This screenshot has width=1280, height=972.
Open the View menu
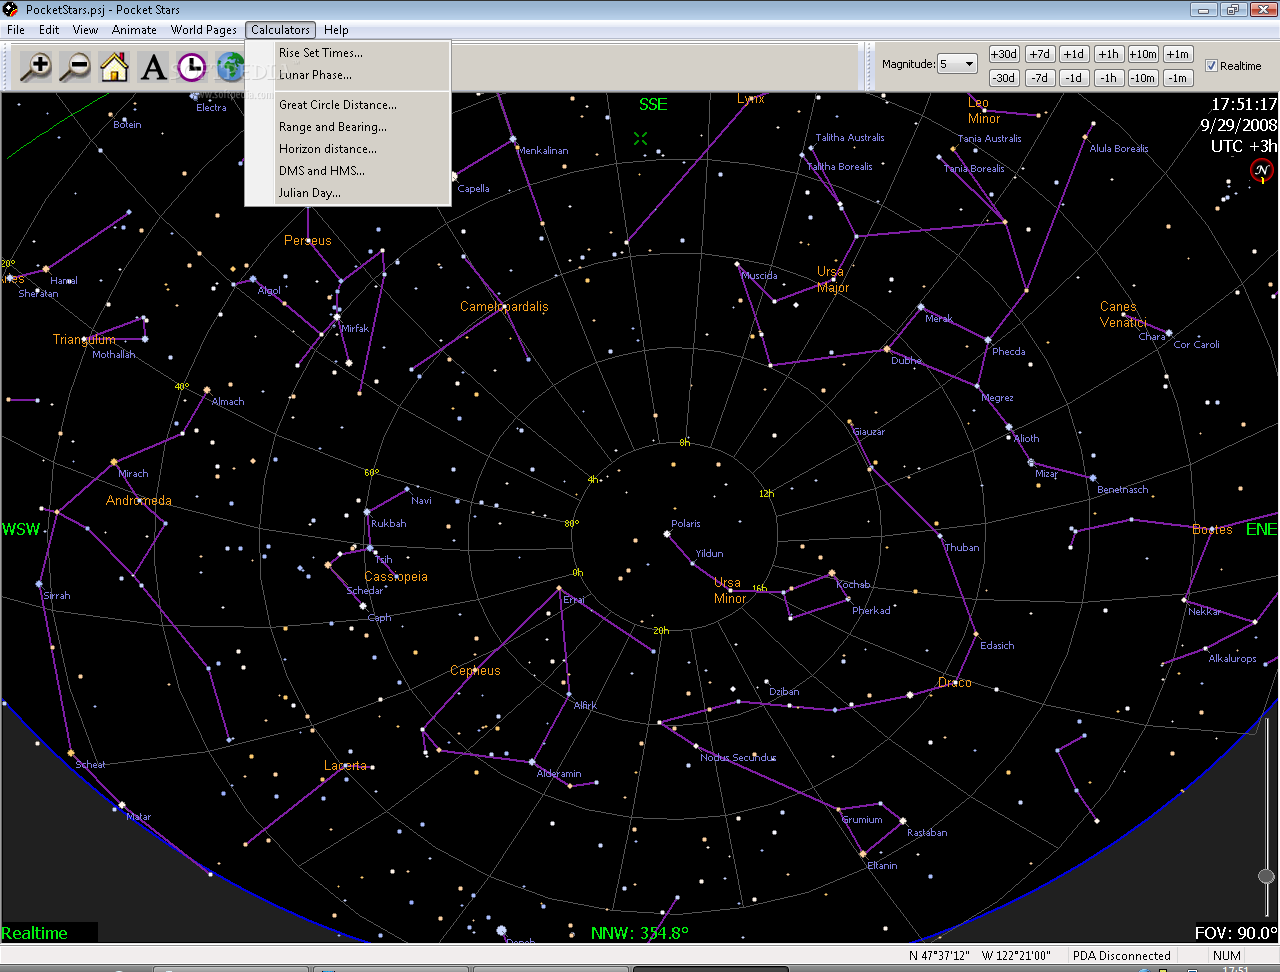point(86,30)
